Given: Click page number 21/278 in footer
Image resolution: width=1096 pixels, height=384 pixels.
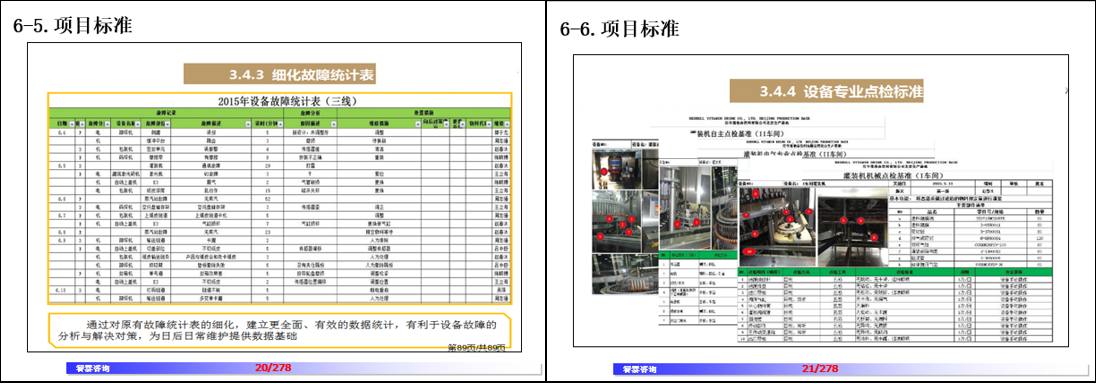Looking at the screenshot, I should pos(821,369).
